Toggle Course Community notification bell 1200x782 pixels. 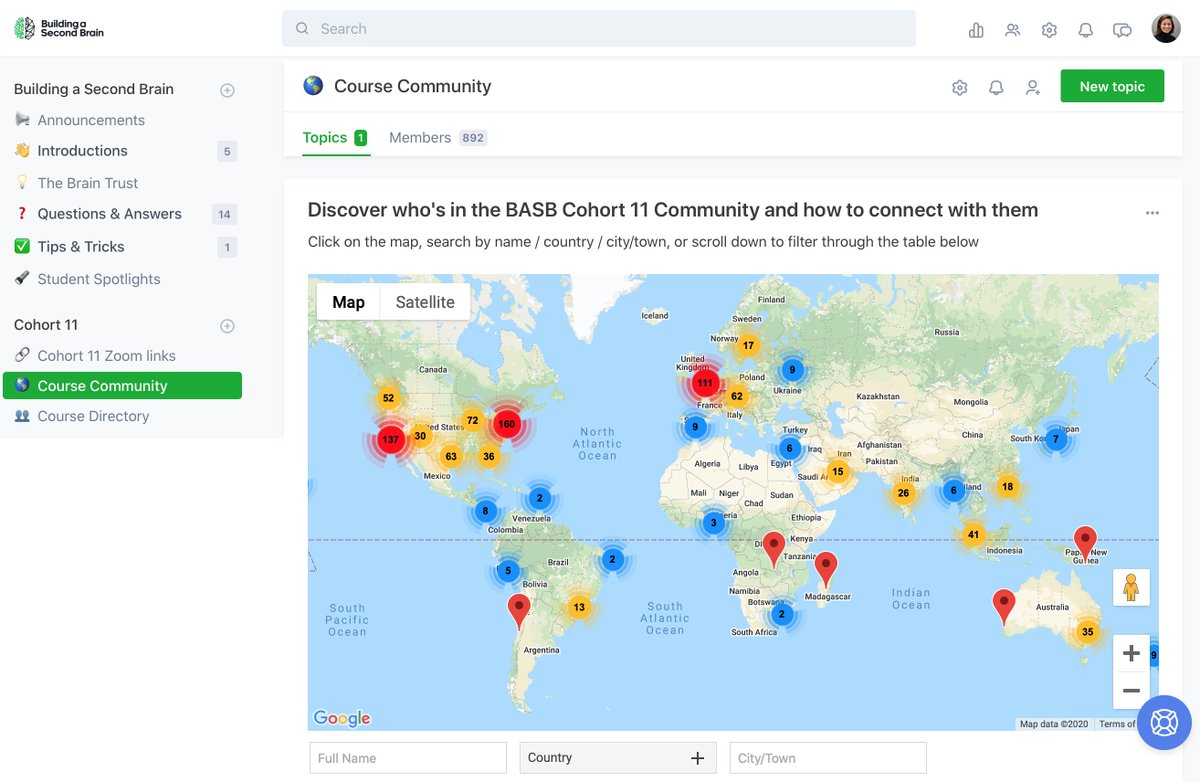click(x=996, y=88)
